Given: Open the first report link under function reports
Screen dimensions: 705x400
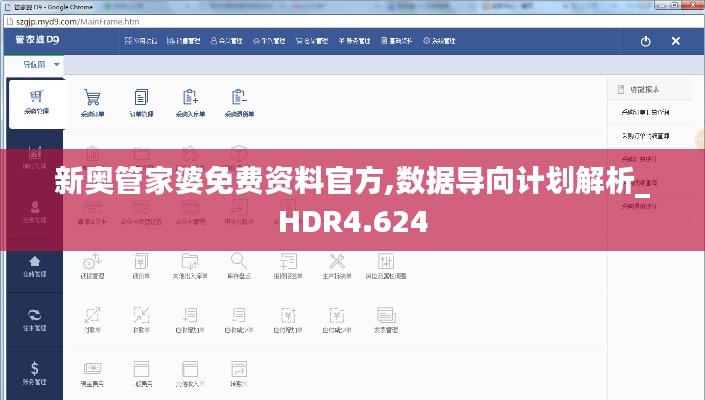Looking at the screenshot, I should 645,112.
